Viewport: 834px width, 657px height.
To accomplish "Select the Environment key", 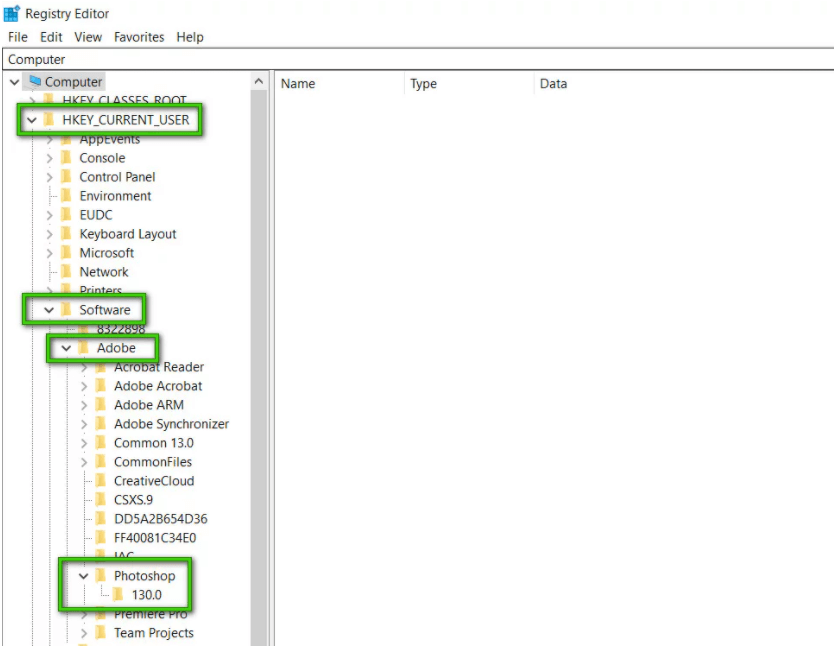I will [x=115, y=196].
